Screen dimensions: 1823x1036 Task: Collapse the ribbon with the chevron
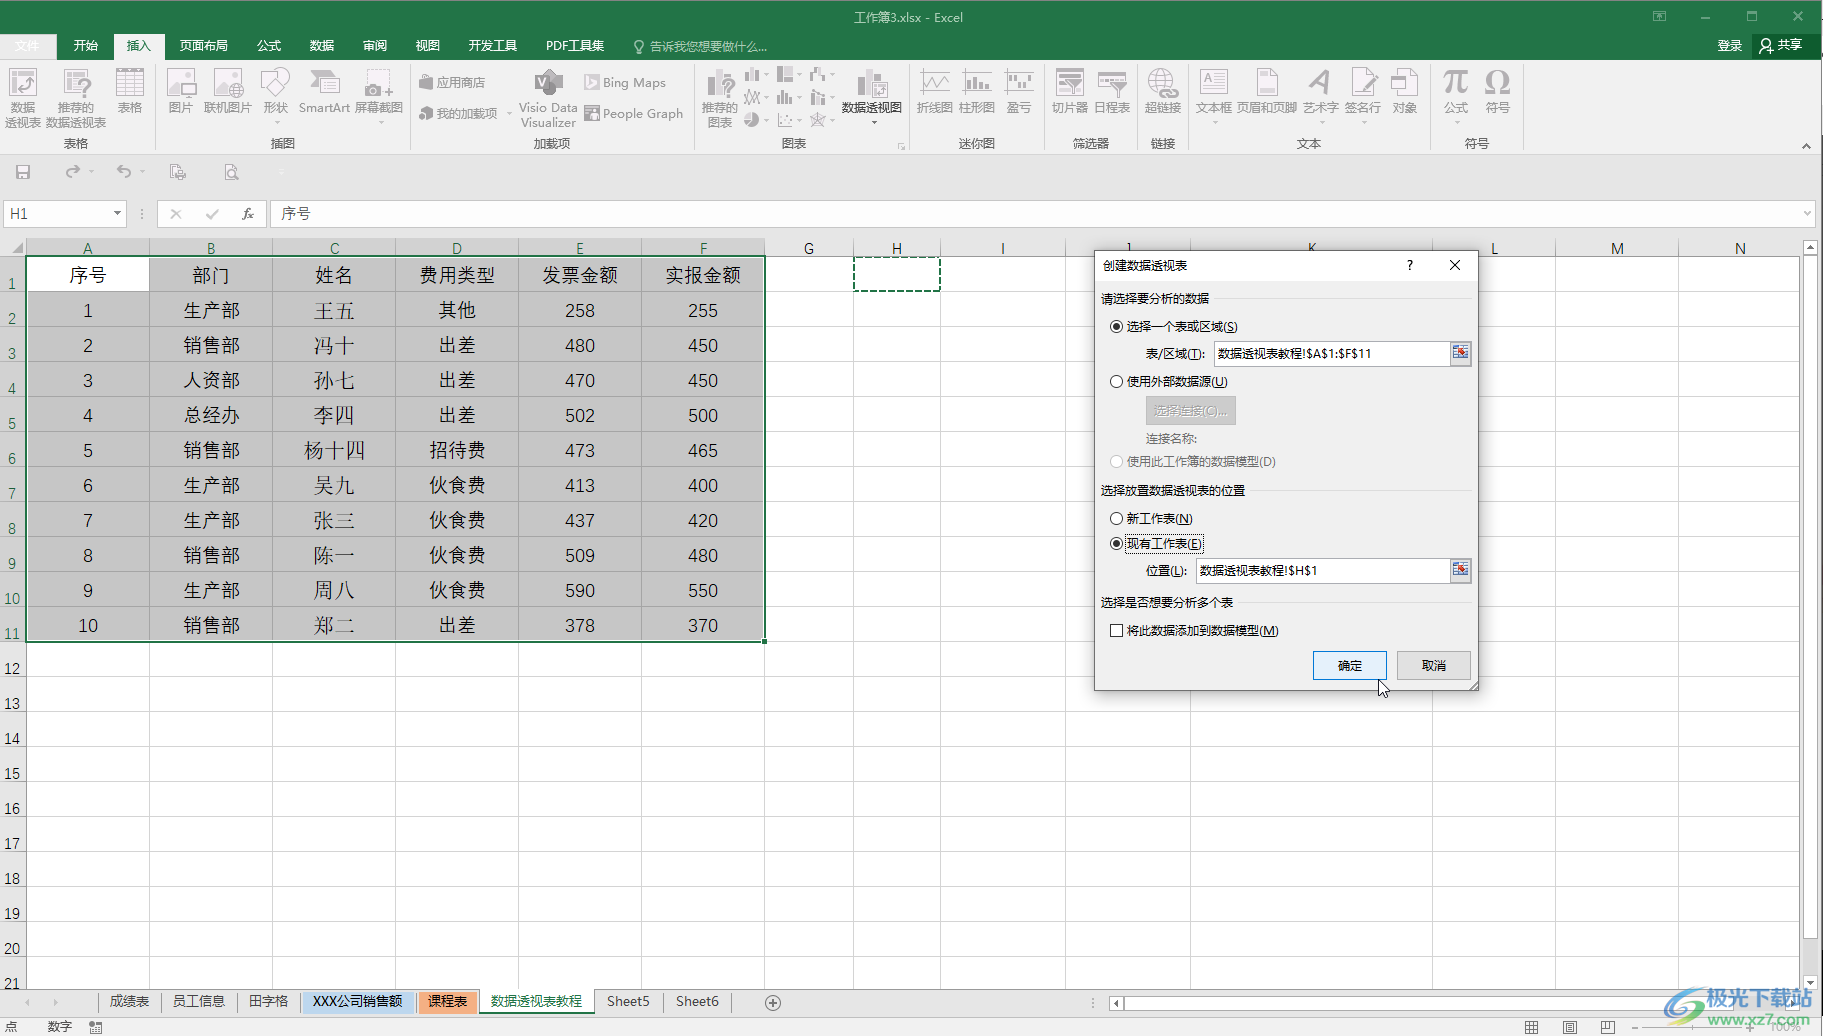(x=1806, y=146)
